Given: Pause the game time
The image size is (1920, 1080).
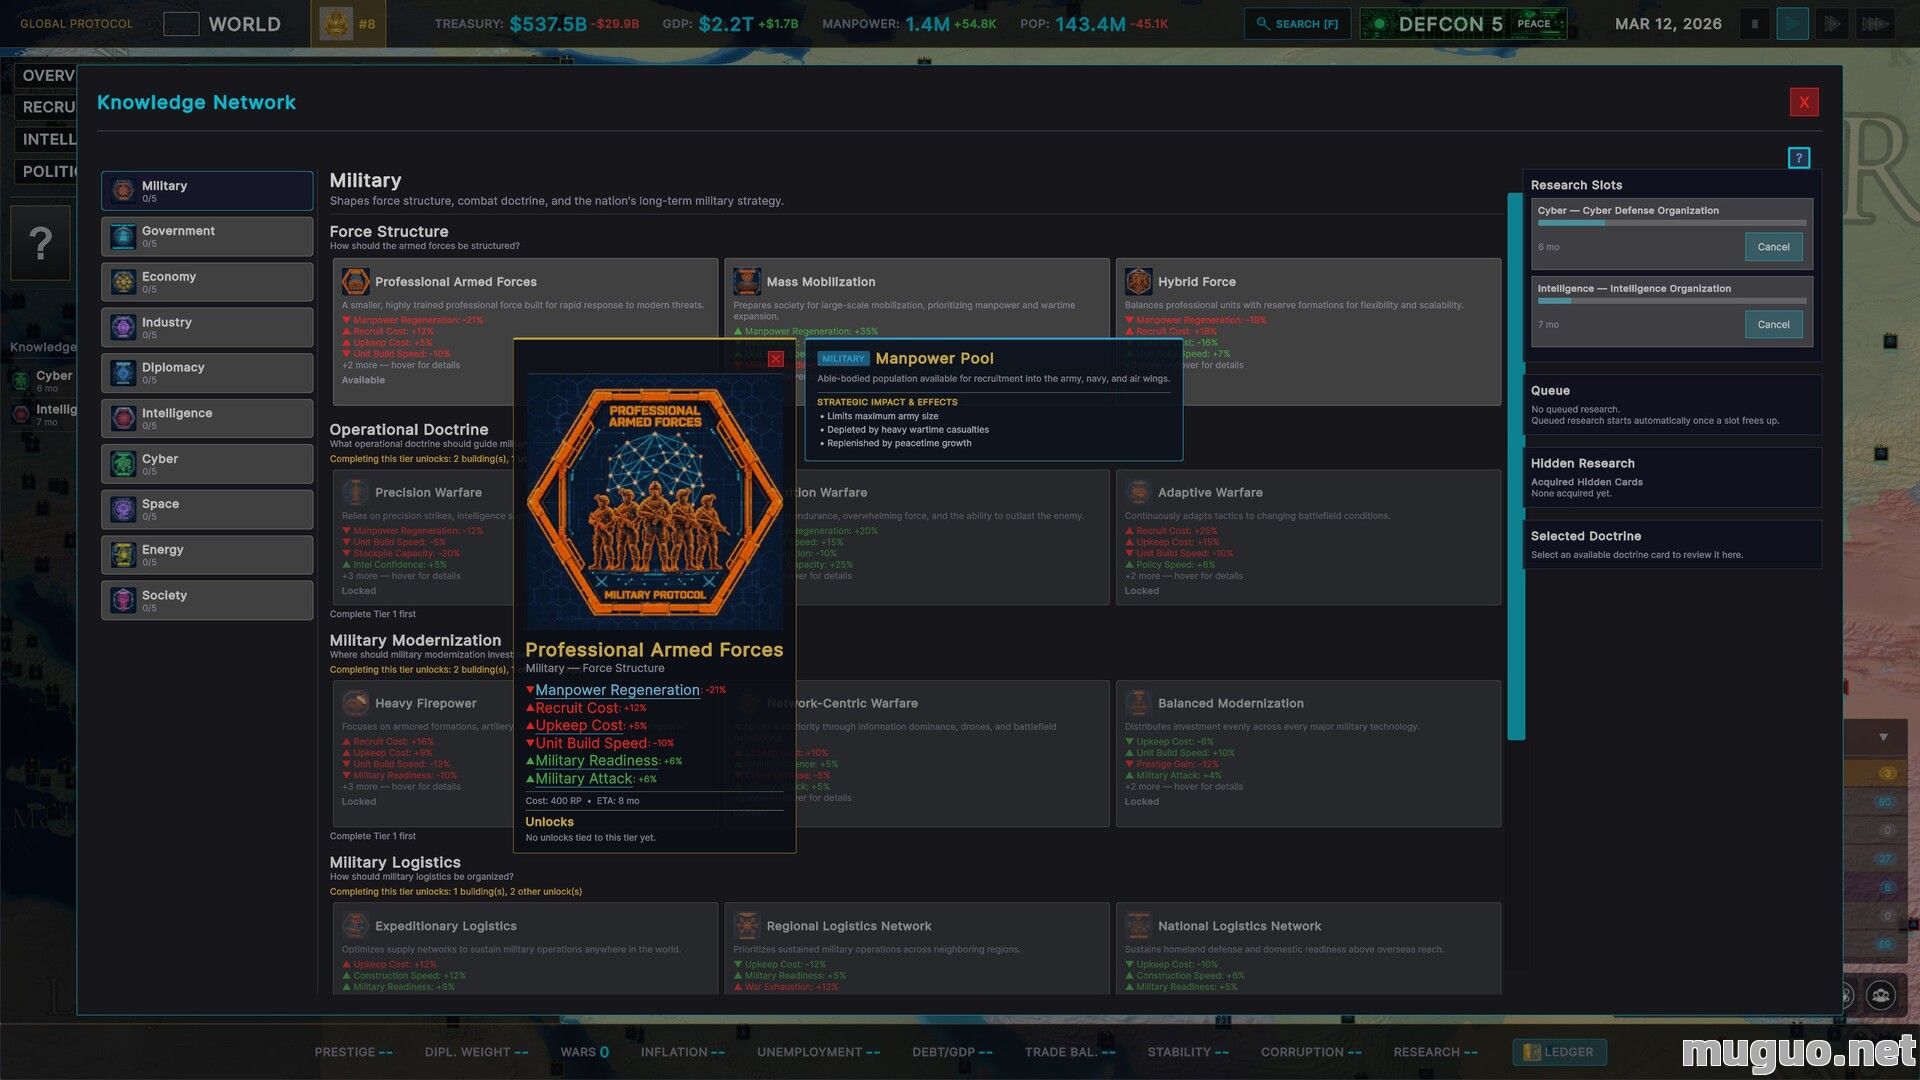Looking at the screenshot, I should (x=1754, y=24).
